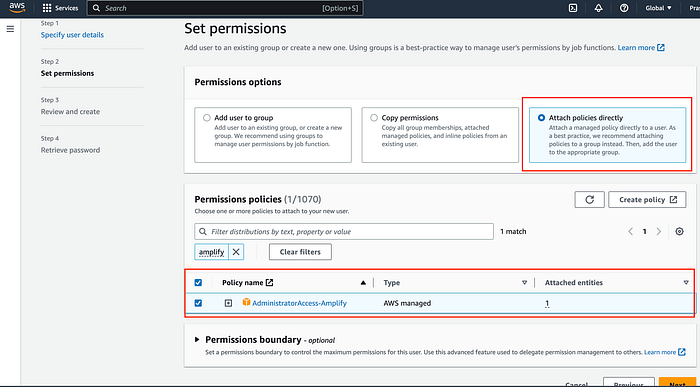The height and width of the screenshot is (387, 700).
Task: Click the Set permissions step
Action: click(x=67, y=73)
